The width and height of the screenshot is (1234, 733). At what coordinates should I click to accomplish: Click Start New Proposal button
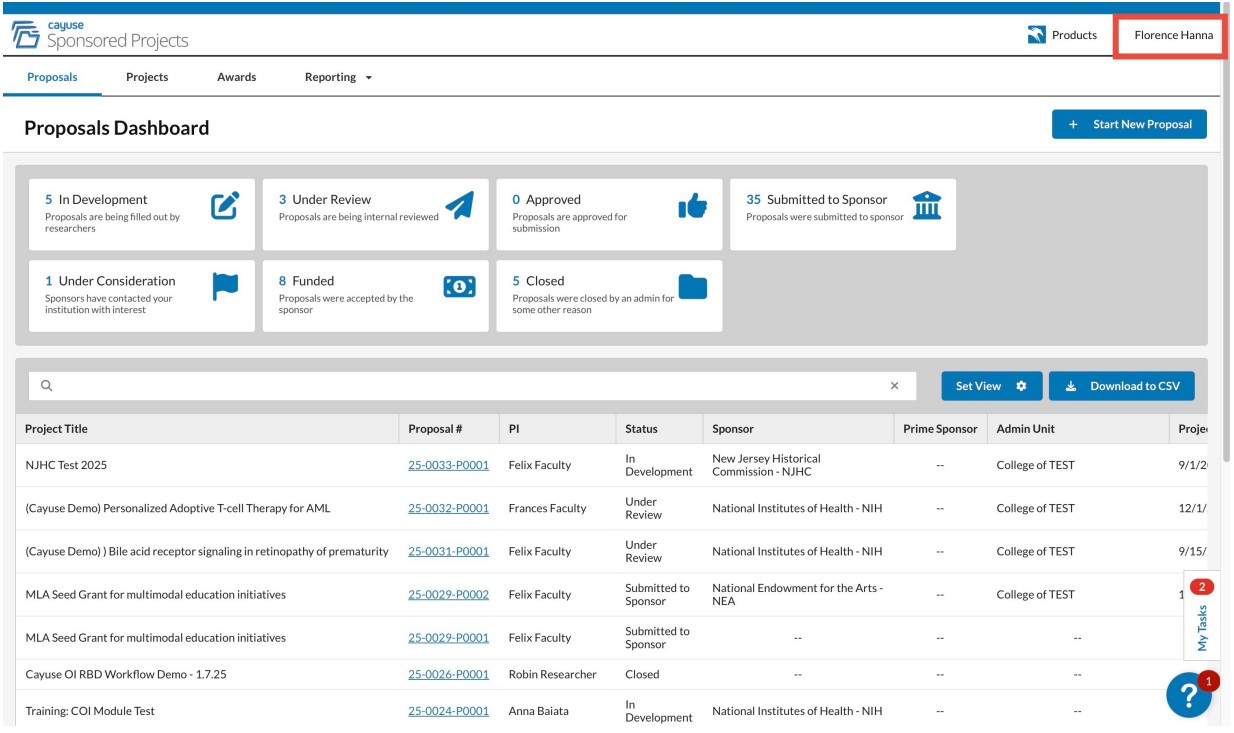click(x=1129, y=125)
